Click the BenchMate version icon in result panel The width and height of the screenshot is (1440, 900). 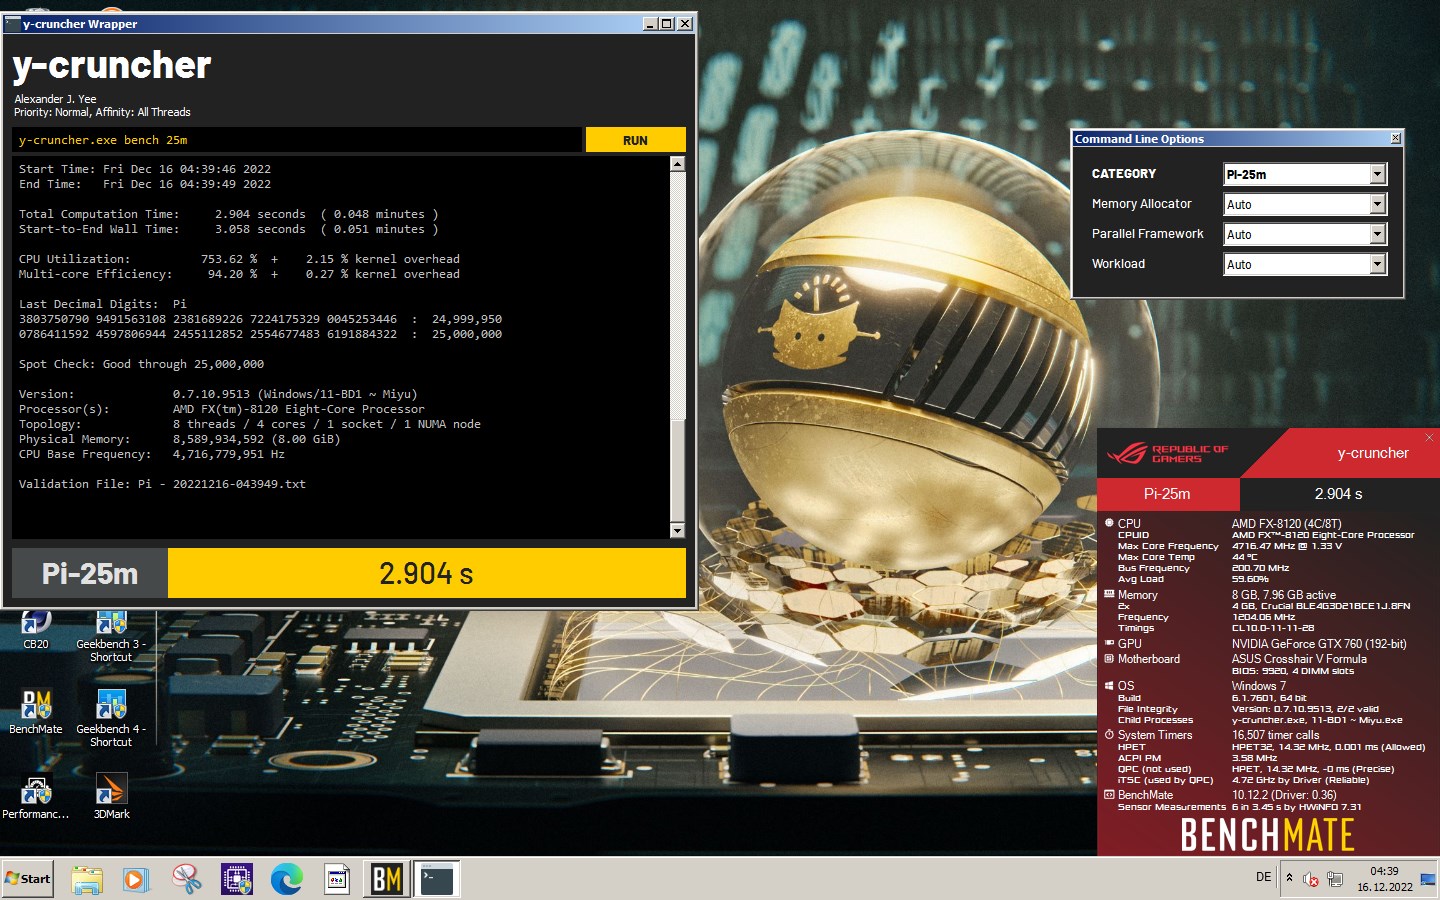coord(1109,795)
